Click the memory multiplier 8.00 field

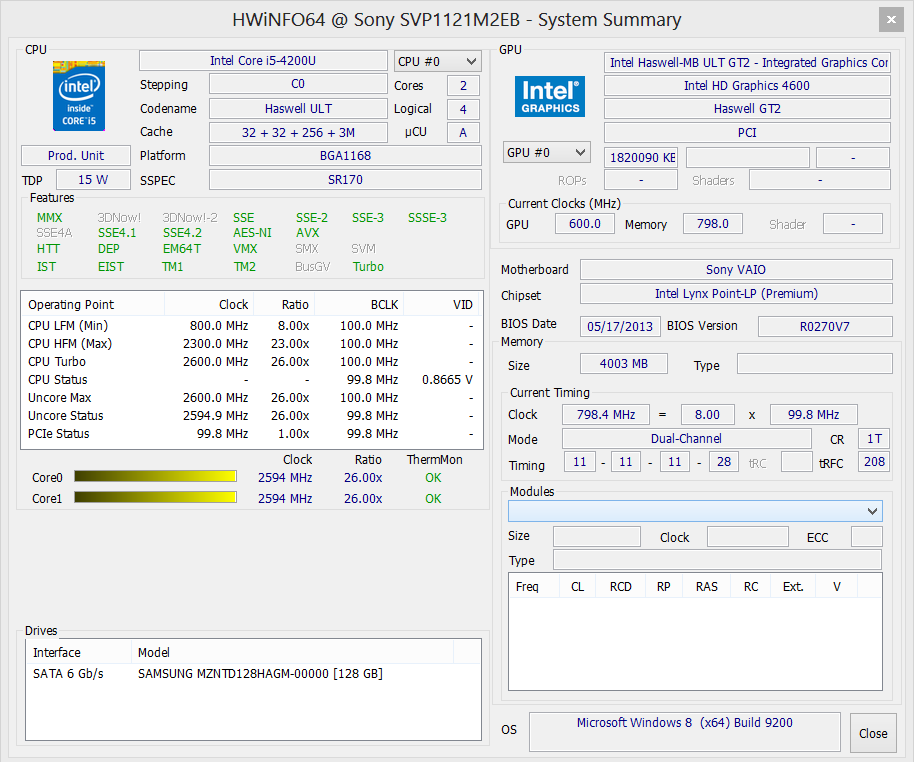(707, 414)
